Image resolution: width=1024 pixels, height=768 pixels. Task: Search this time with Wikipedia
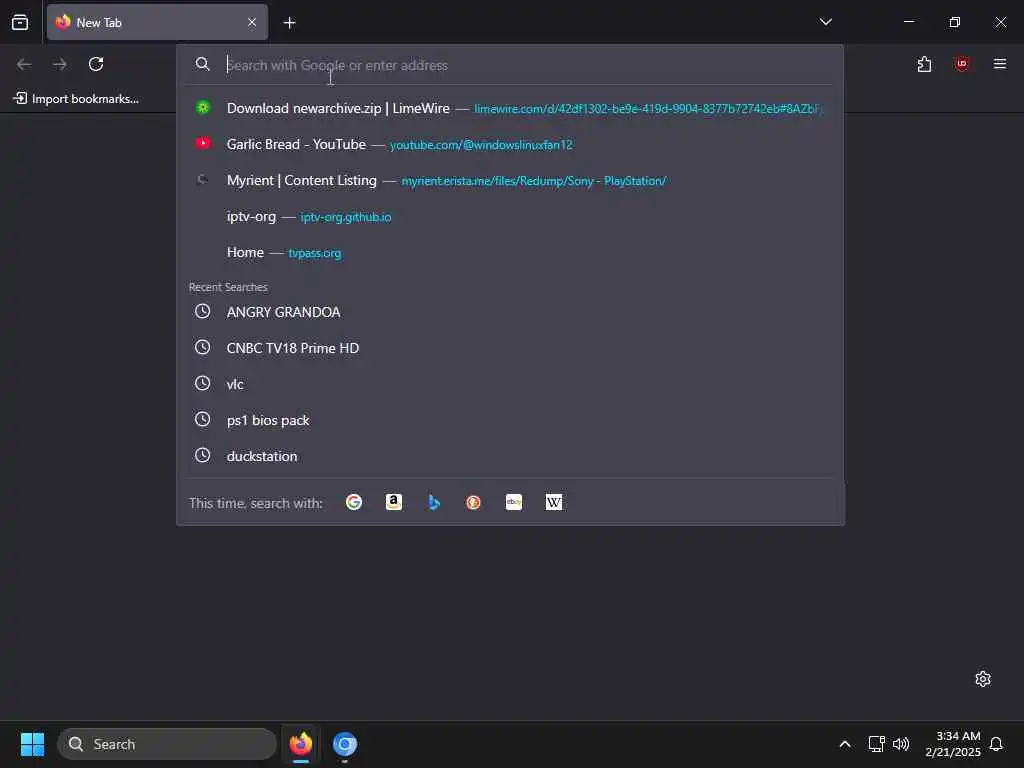(x=554, y=502)
